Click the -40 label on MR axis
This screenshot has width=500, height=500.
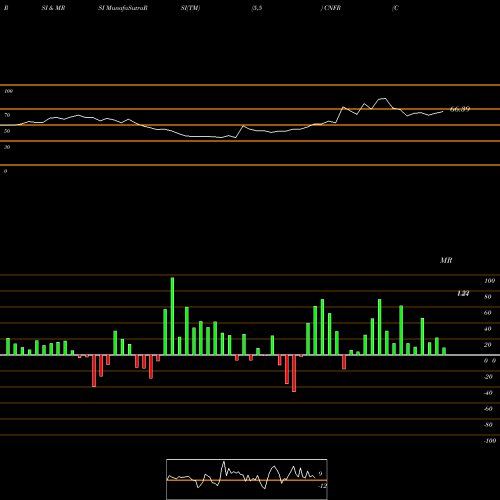click(488, 393)
